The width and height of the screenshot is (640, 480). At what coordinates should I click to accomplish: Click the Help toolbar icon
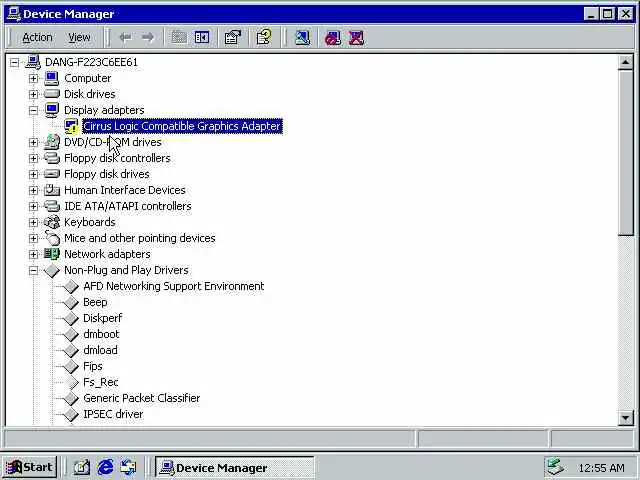tap(264, 38)
